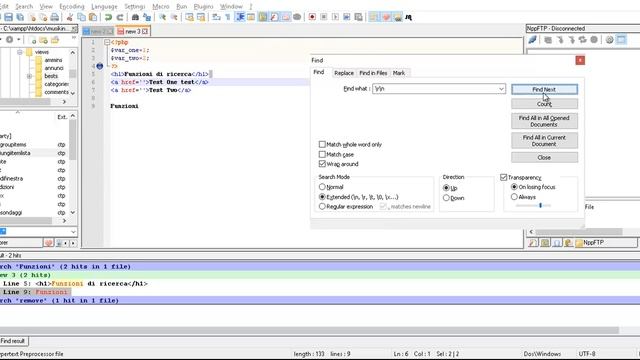
Task: Click the Close button in Find dialog
Action: tap(544, 158)
